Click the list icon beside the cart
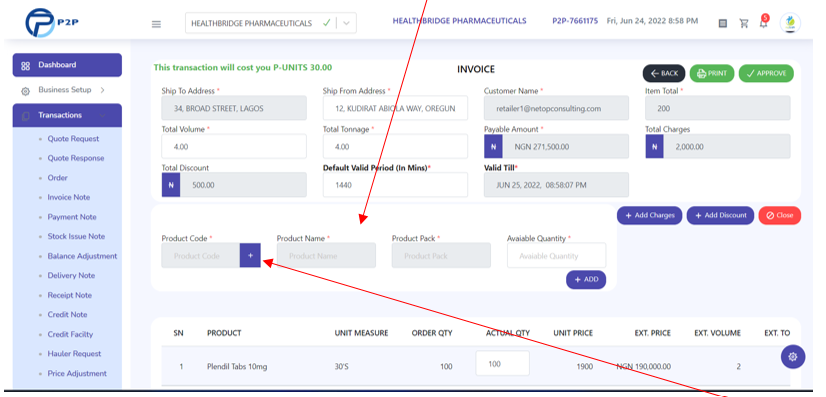 723,23
